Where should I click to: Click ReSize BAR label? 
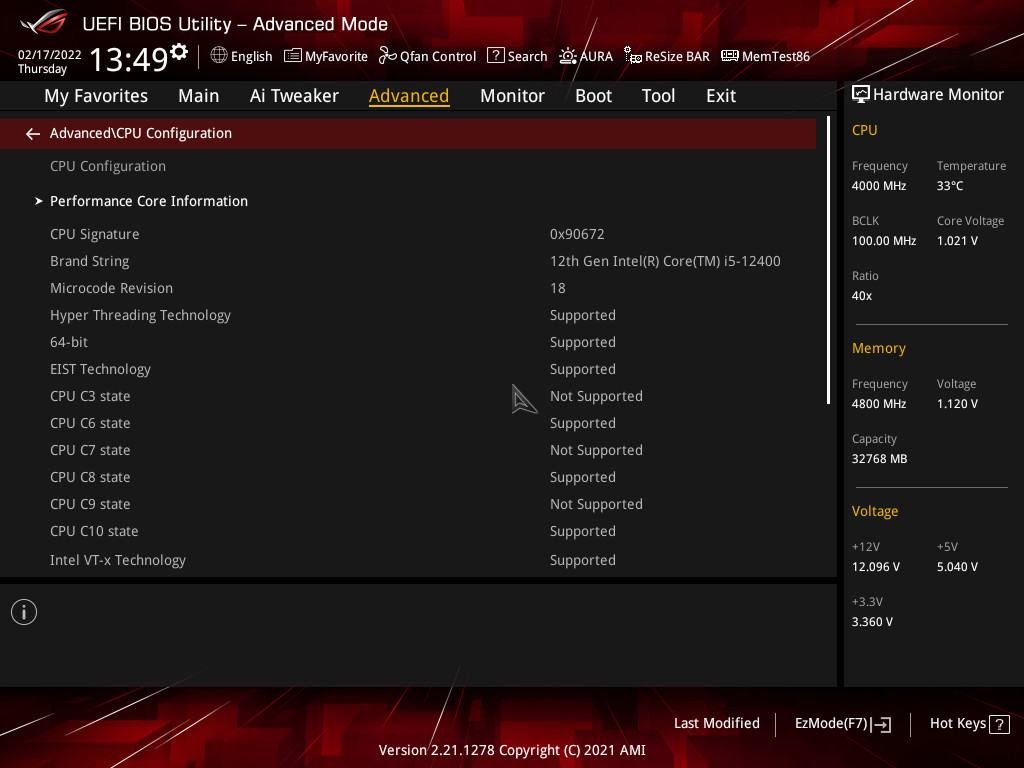(677, 57)
